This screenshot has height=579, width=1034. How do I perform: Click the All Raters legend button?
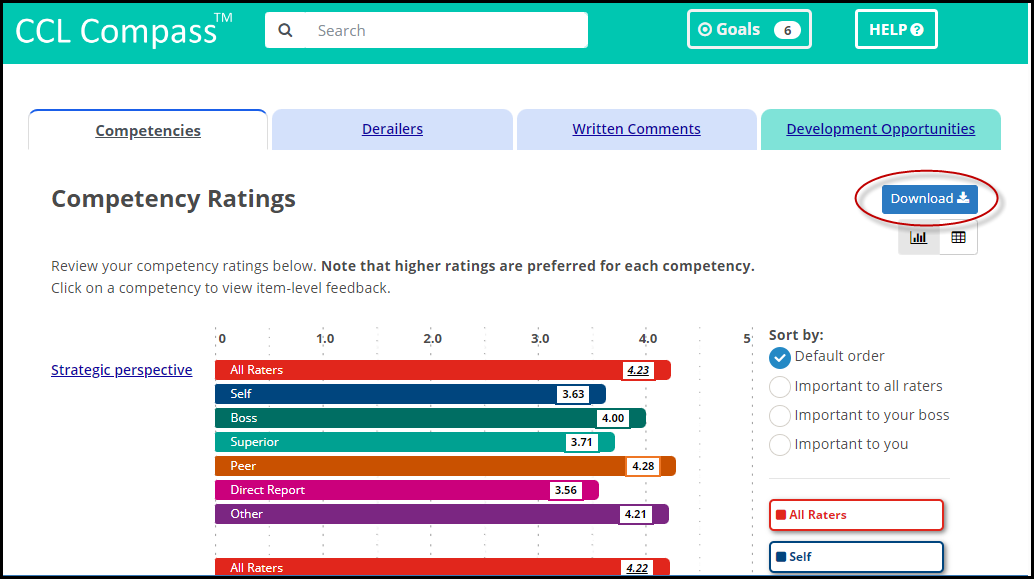pos(856,514)
